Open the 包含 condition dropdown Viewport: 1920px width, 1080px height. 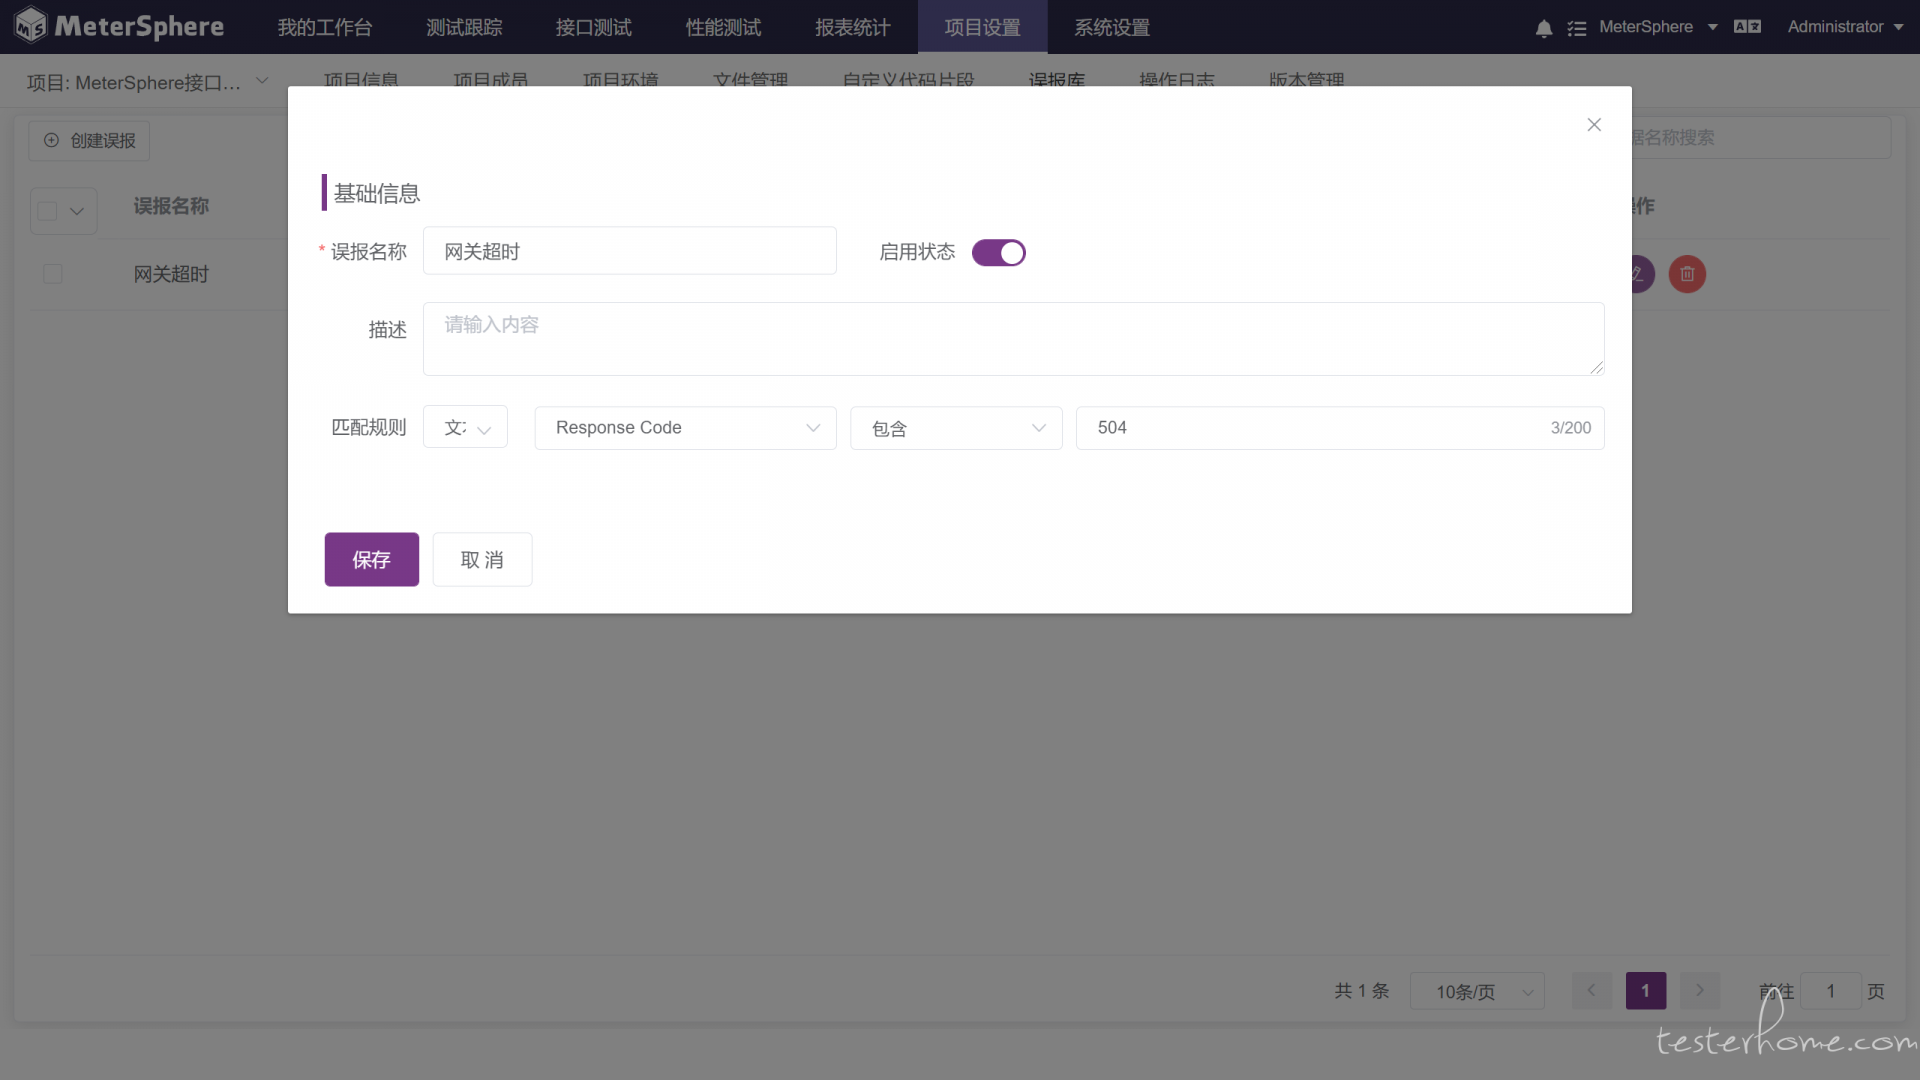tap(956, 427)
